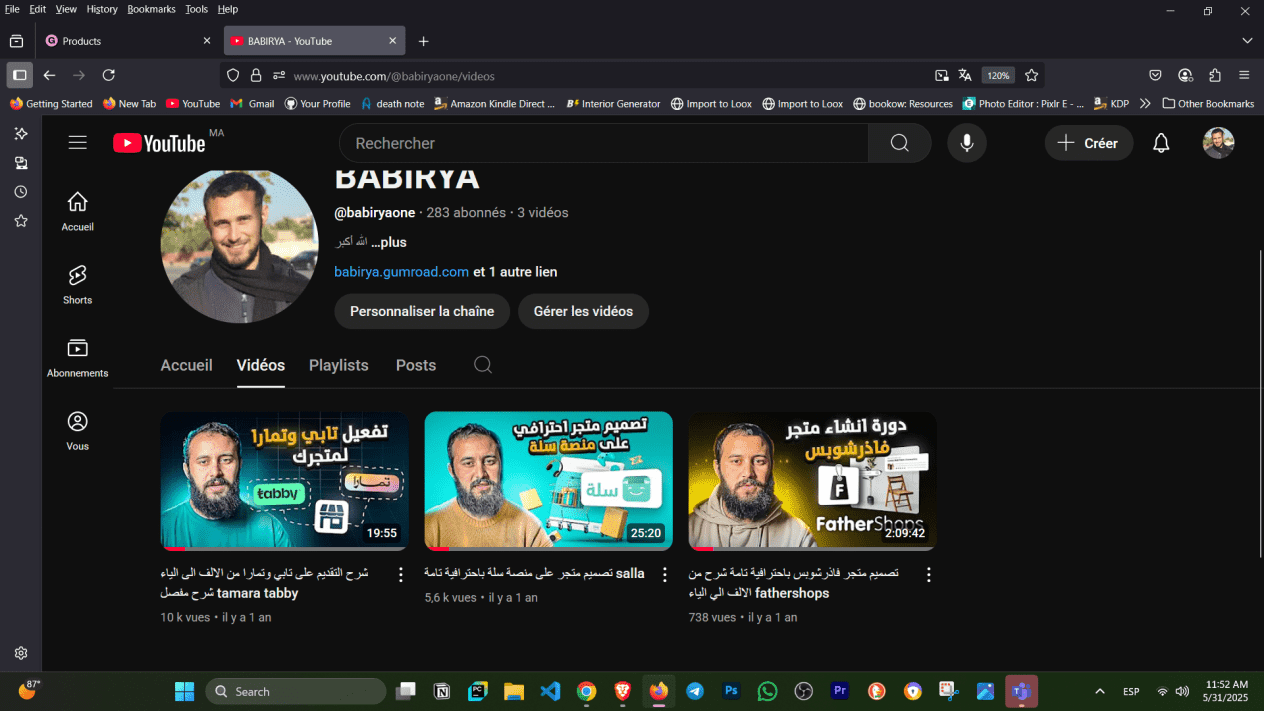1264x711 pixels.
Task: Open the FatherShops course video thumbnail
Action: point(812,480)
